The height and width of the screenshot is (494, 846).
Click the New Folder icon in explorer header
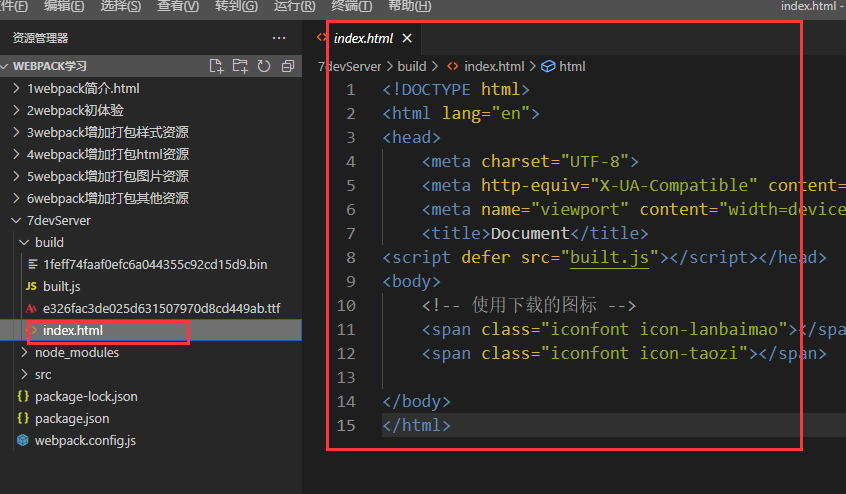point(240,66)
